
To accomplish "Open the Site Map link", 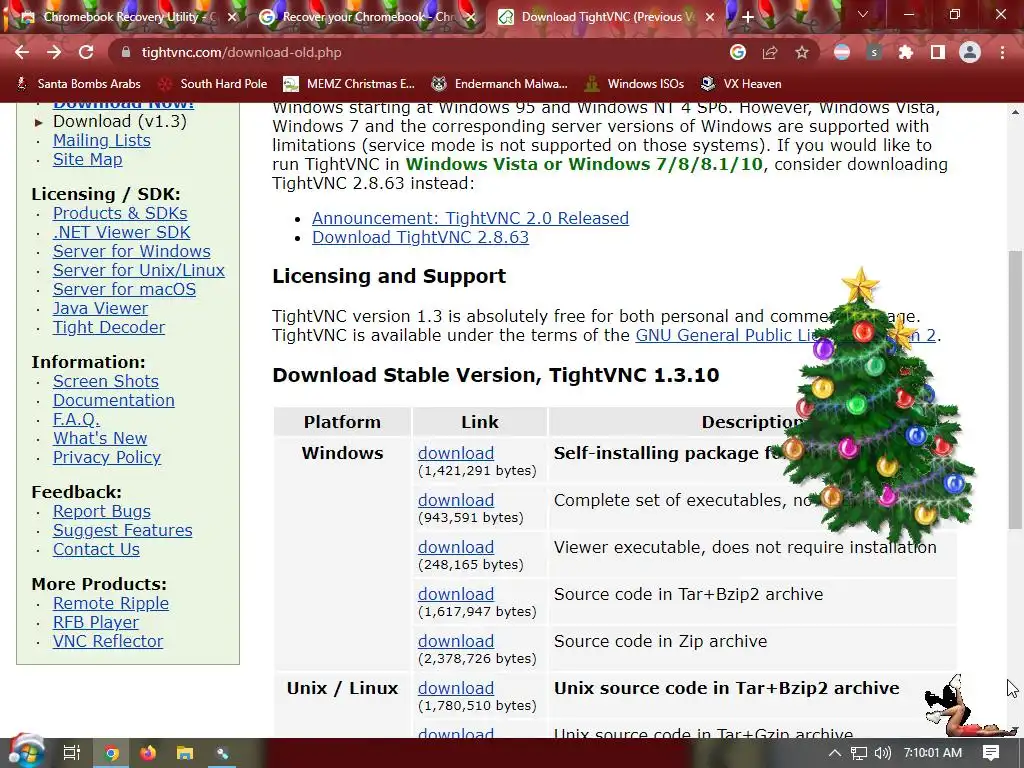I will pos(88,159).
